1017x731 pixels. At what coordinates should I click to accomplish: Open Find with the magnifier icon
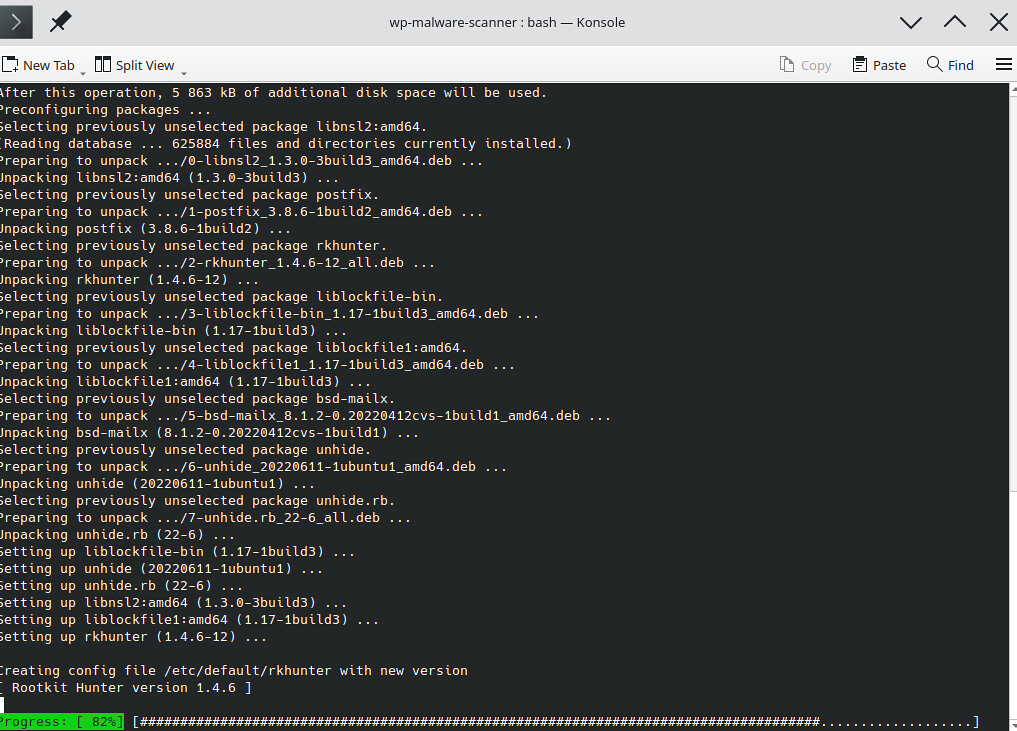[x=934, y=65]
